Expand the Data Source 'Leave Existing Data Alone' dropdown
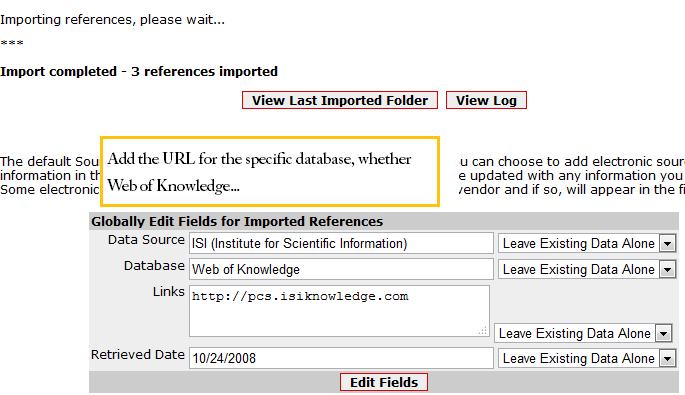The width and height of the screenshot is (685, 395). pos(587,243)
